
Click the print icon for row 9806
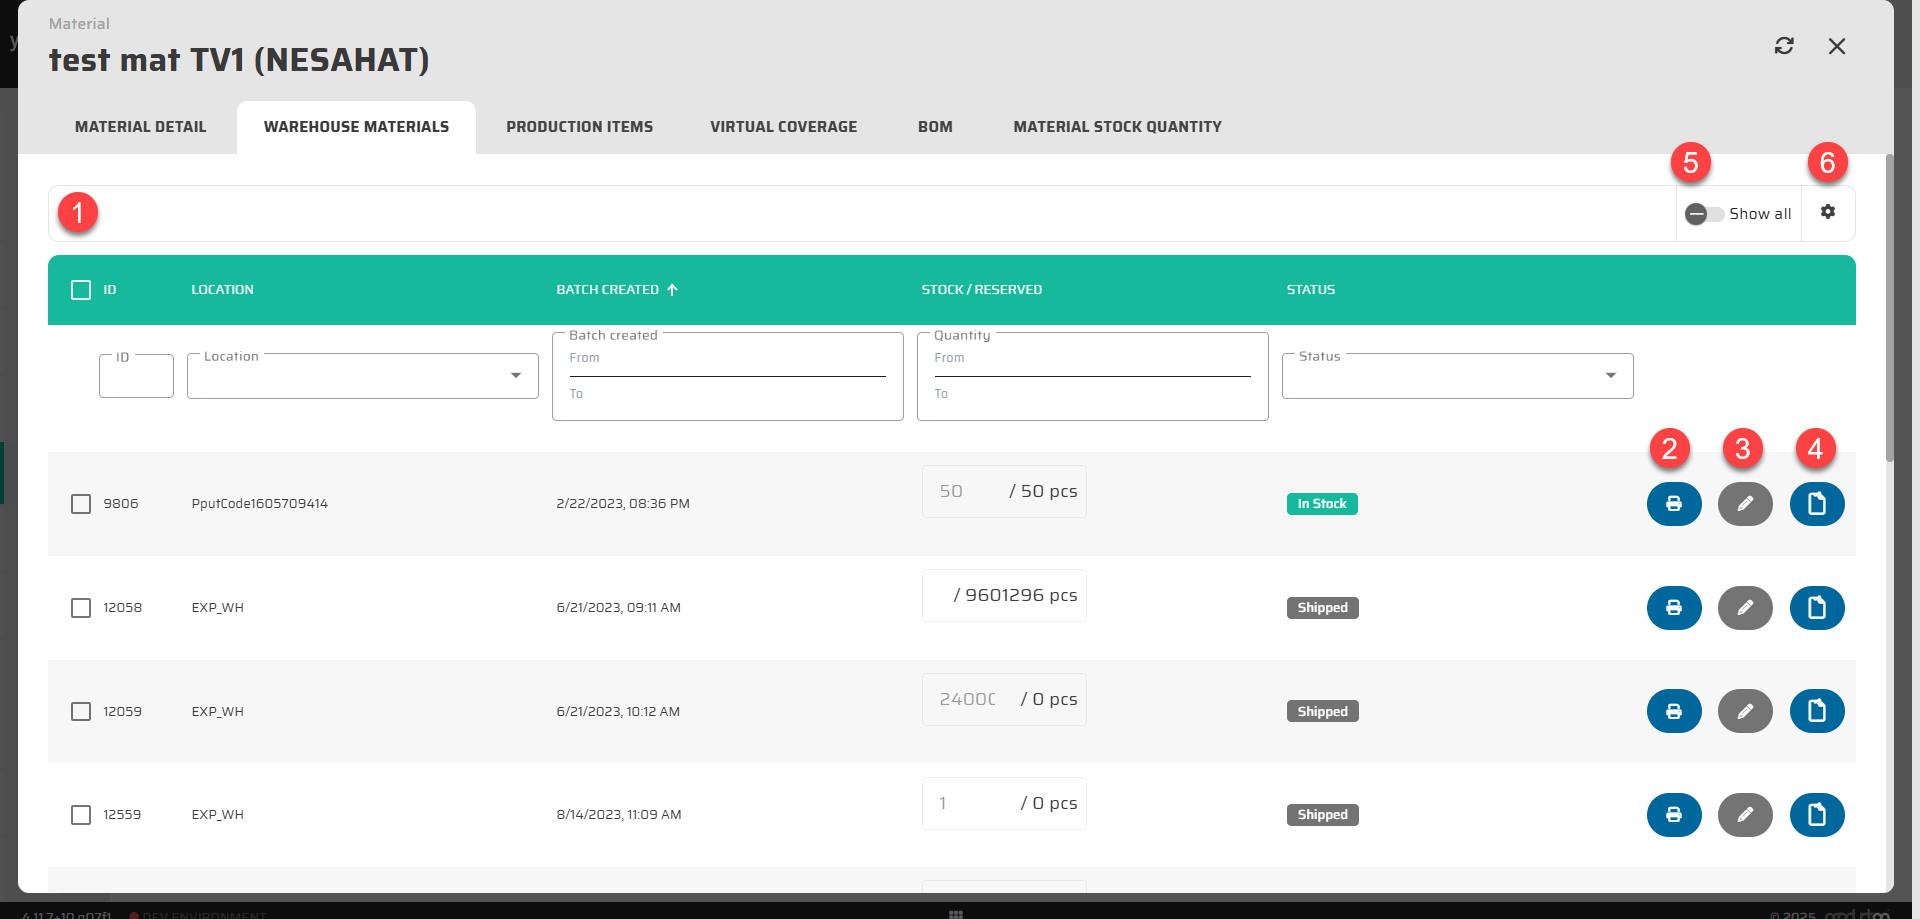[1673, 504]
